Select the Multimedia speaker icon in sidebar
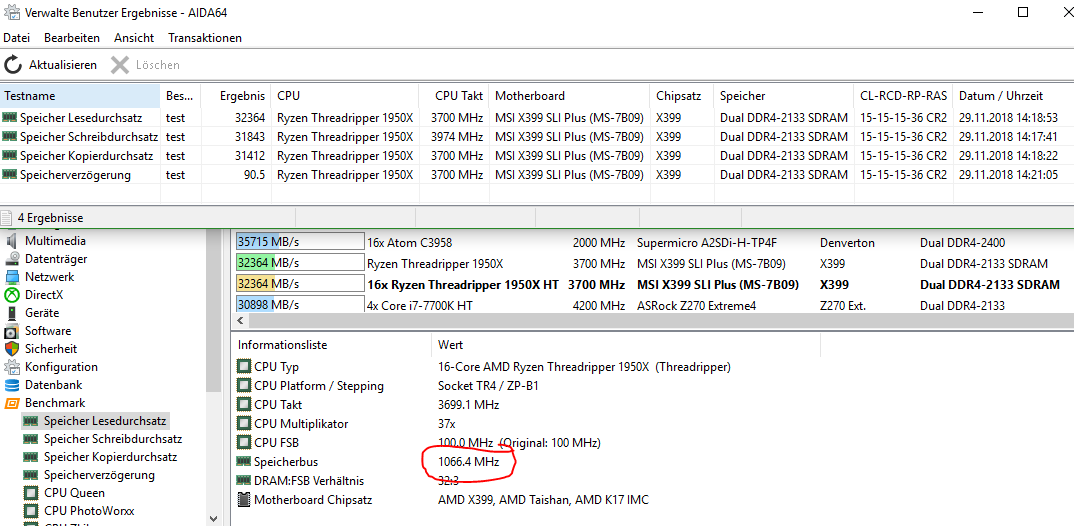 (x=12, y=241)
